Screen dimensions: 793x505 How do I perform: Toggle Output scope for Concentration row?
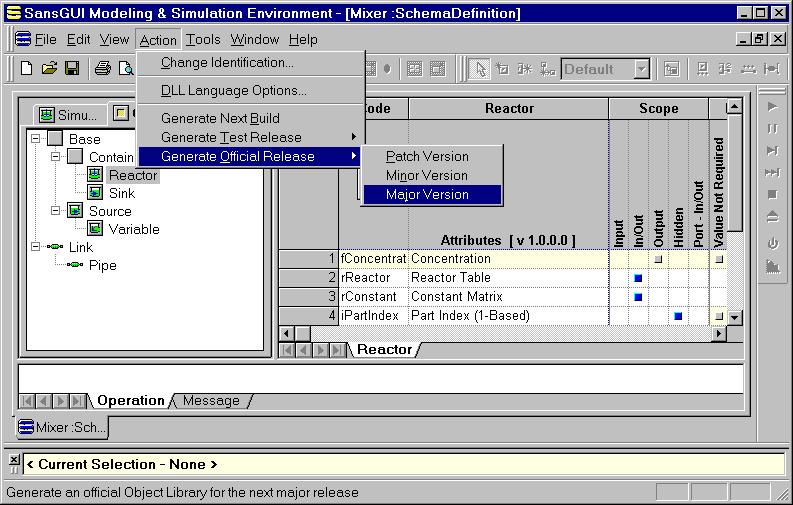(x=658, y=259)
